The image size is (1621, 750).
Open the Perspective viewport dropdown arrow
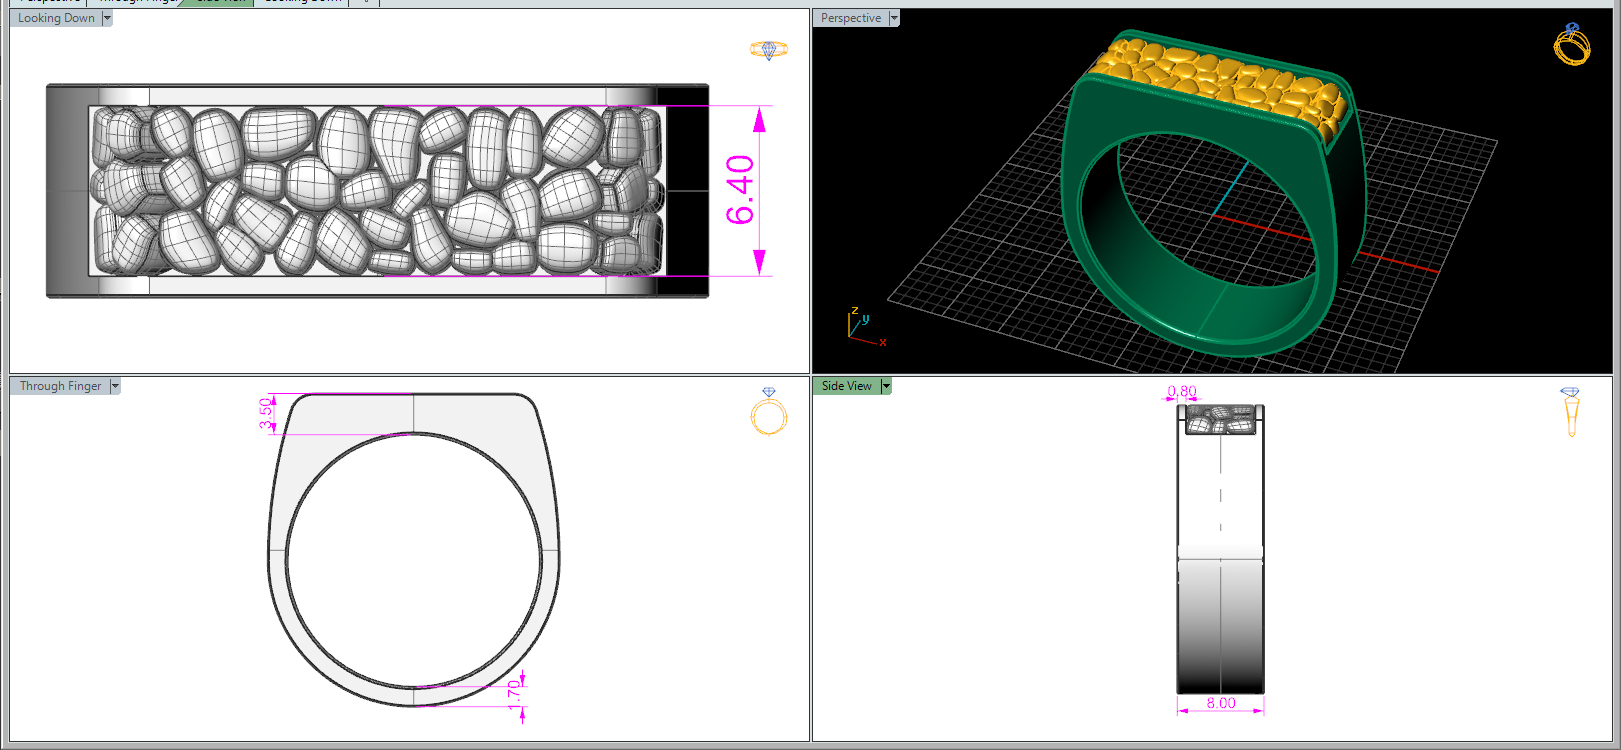(894, 18)
